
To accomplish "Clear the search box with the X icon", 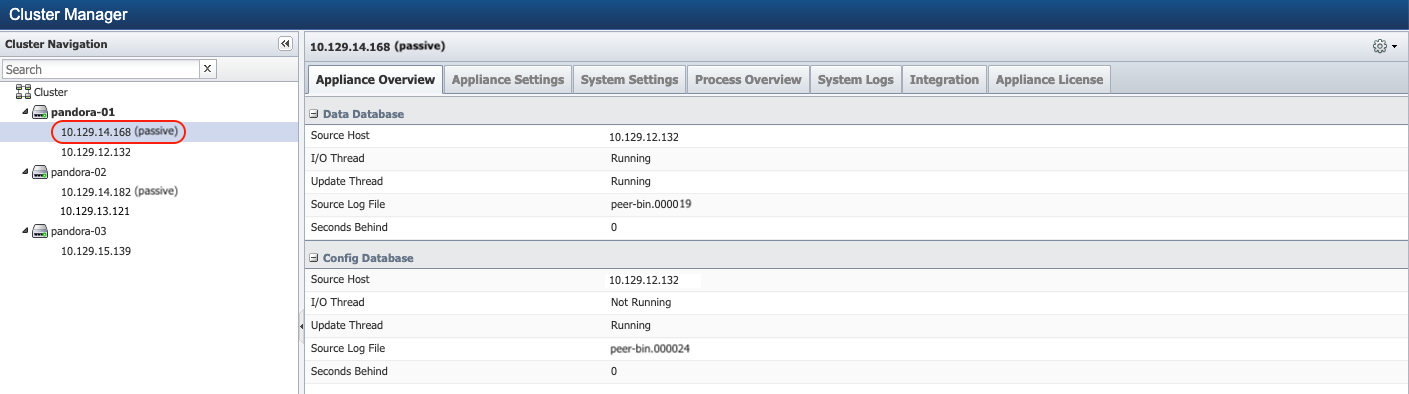I will click(x=208, y=69).
